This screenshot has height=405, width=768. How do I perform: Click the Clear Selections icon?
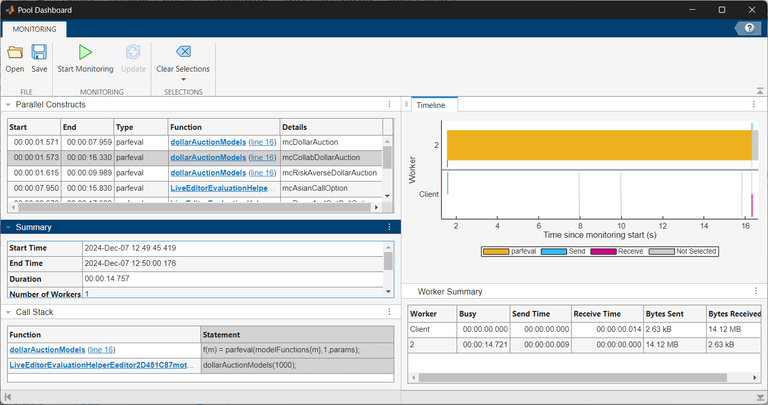(183, 52)
